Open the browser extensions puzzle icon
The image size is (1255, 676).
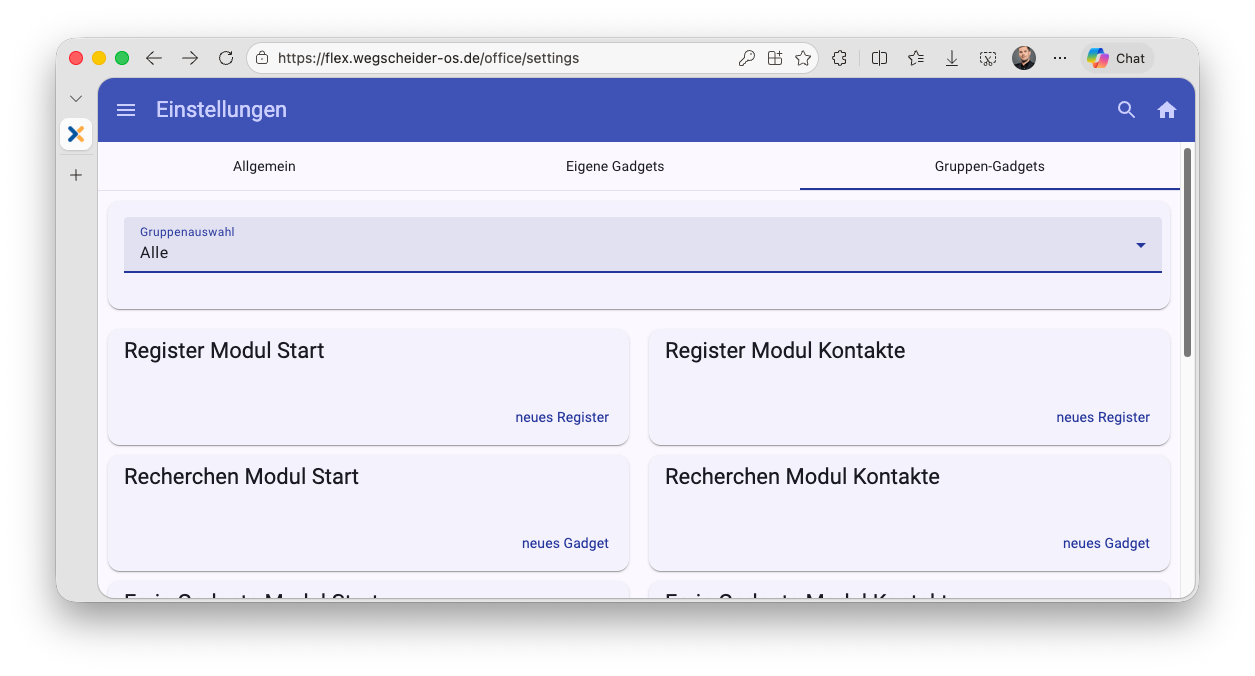(x=840, y=58)
